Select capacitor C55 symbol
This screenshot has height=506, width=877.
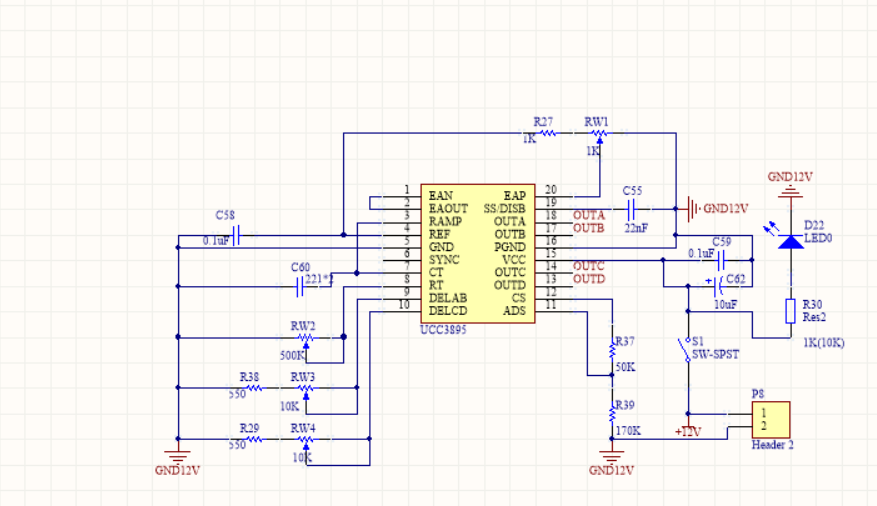tap(631, 209)
